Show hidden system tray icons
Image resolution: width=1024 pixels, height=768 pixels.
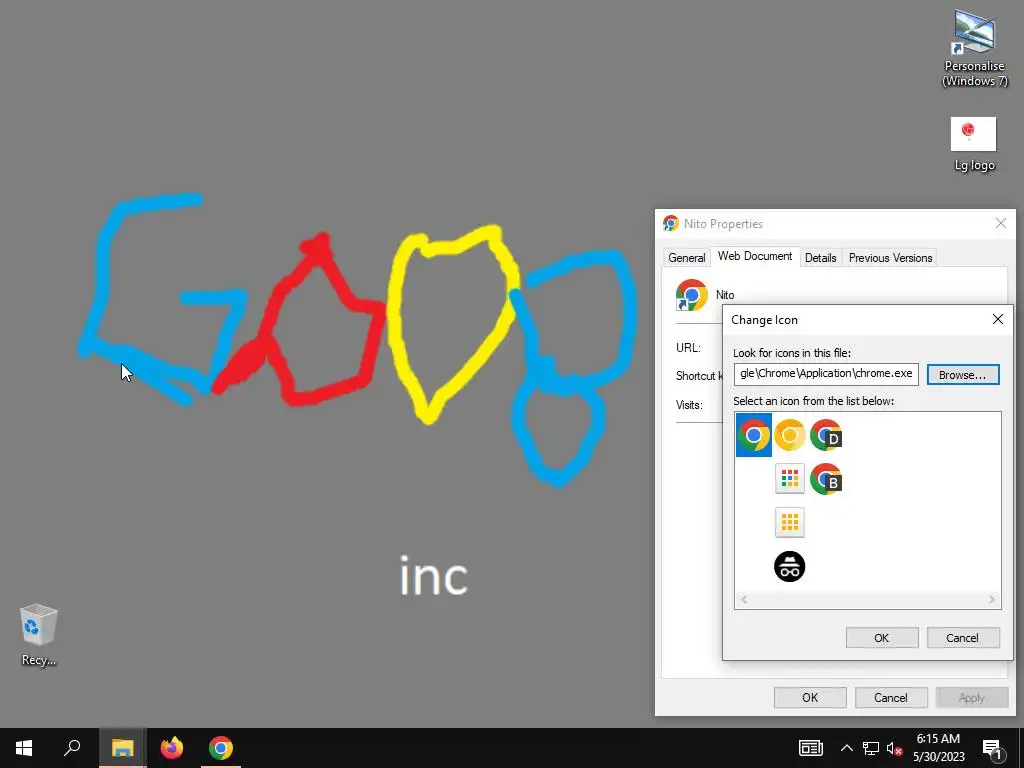pos(846,748)
